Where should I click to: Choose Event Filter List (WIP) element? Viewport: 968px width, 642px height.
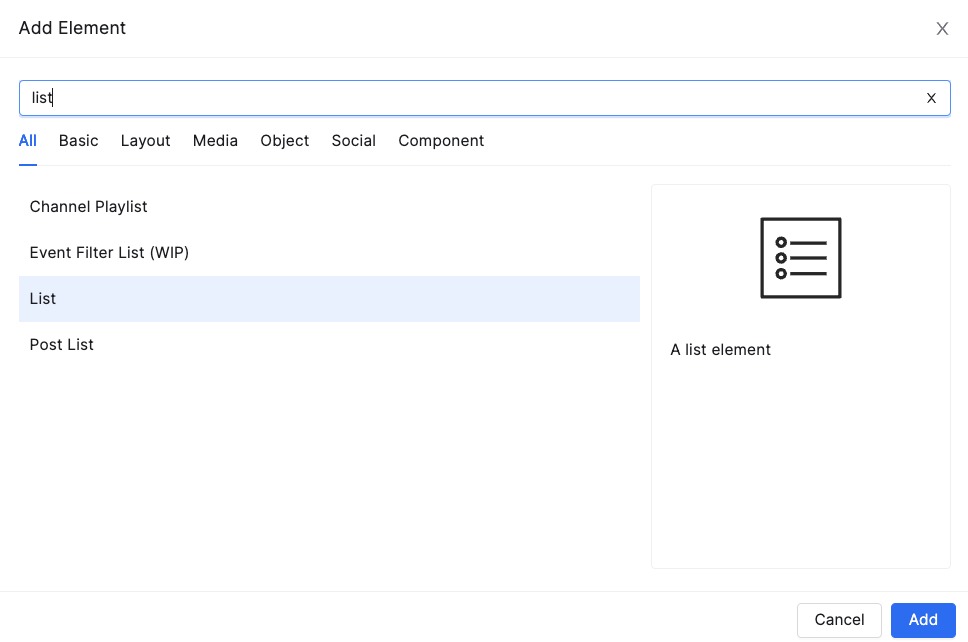pyautogui.click(x=329, y=252)
